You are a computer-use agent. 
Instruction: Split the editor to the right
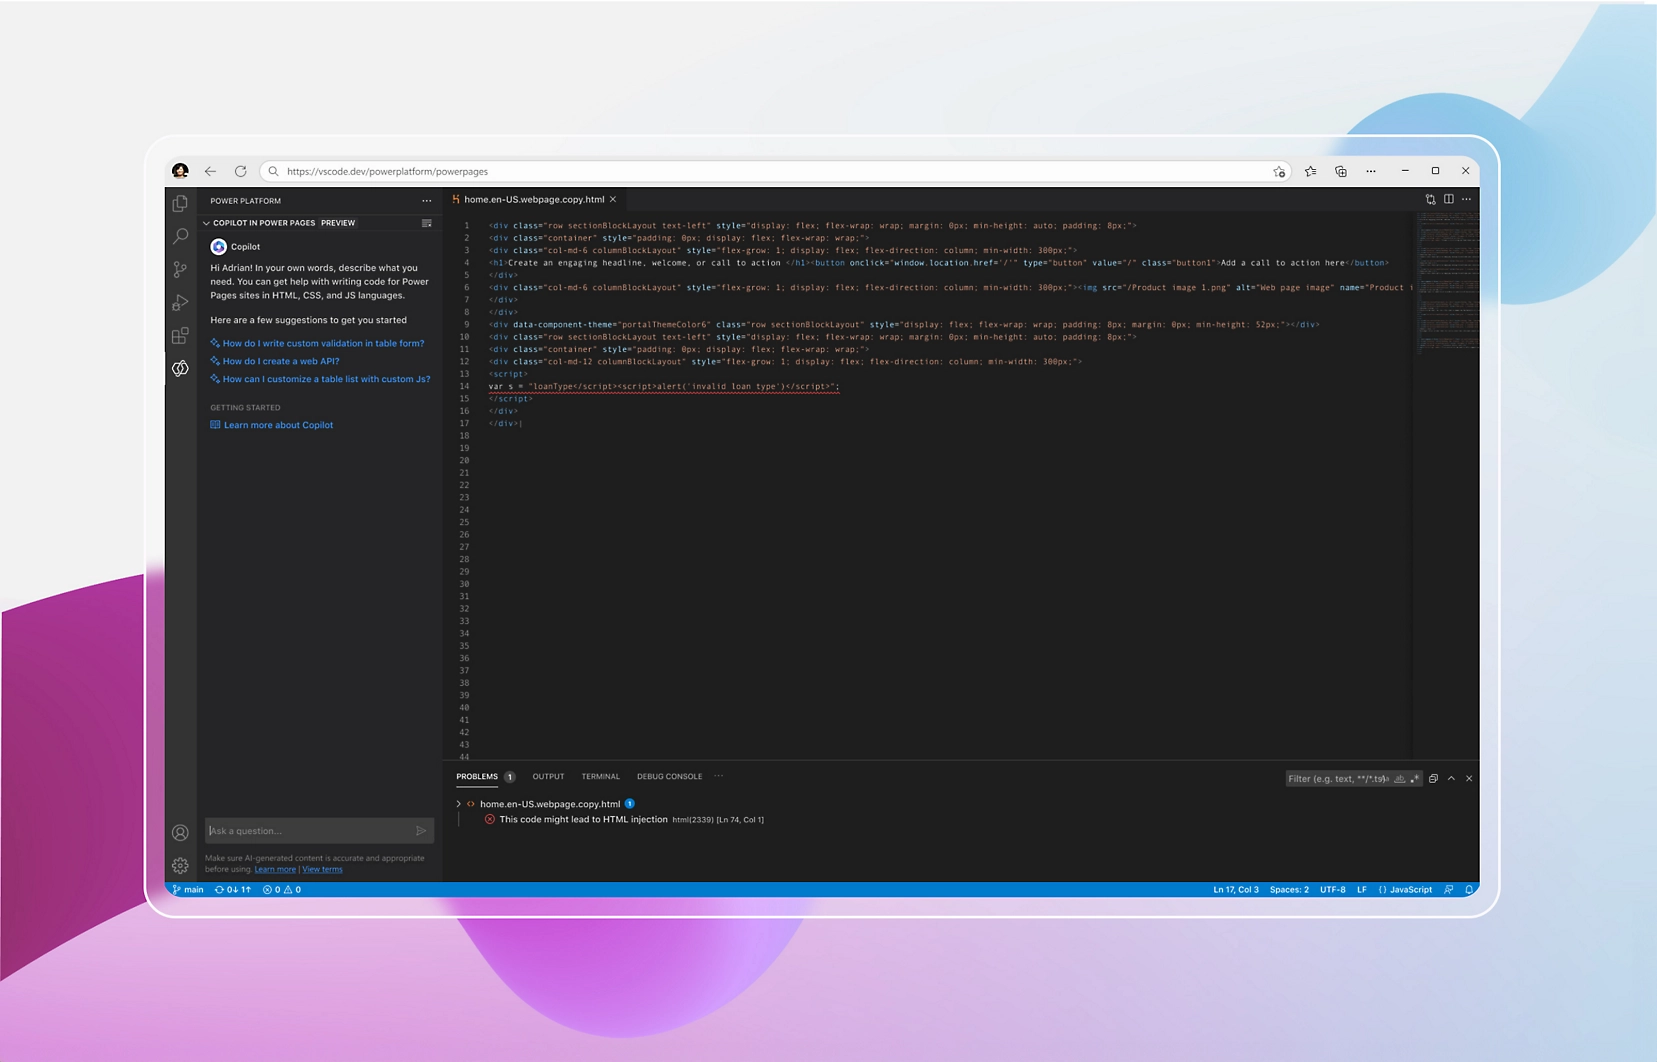(x=1448, y=199)
